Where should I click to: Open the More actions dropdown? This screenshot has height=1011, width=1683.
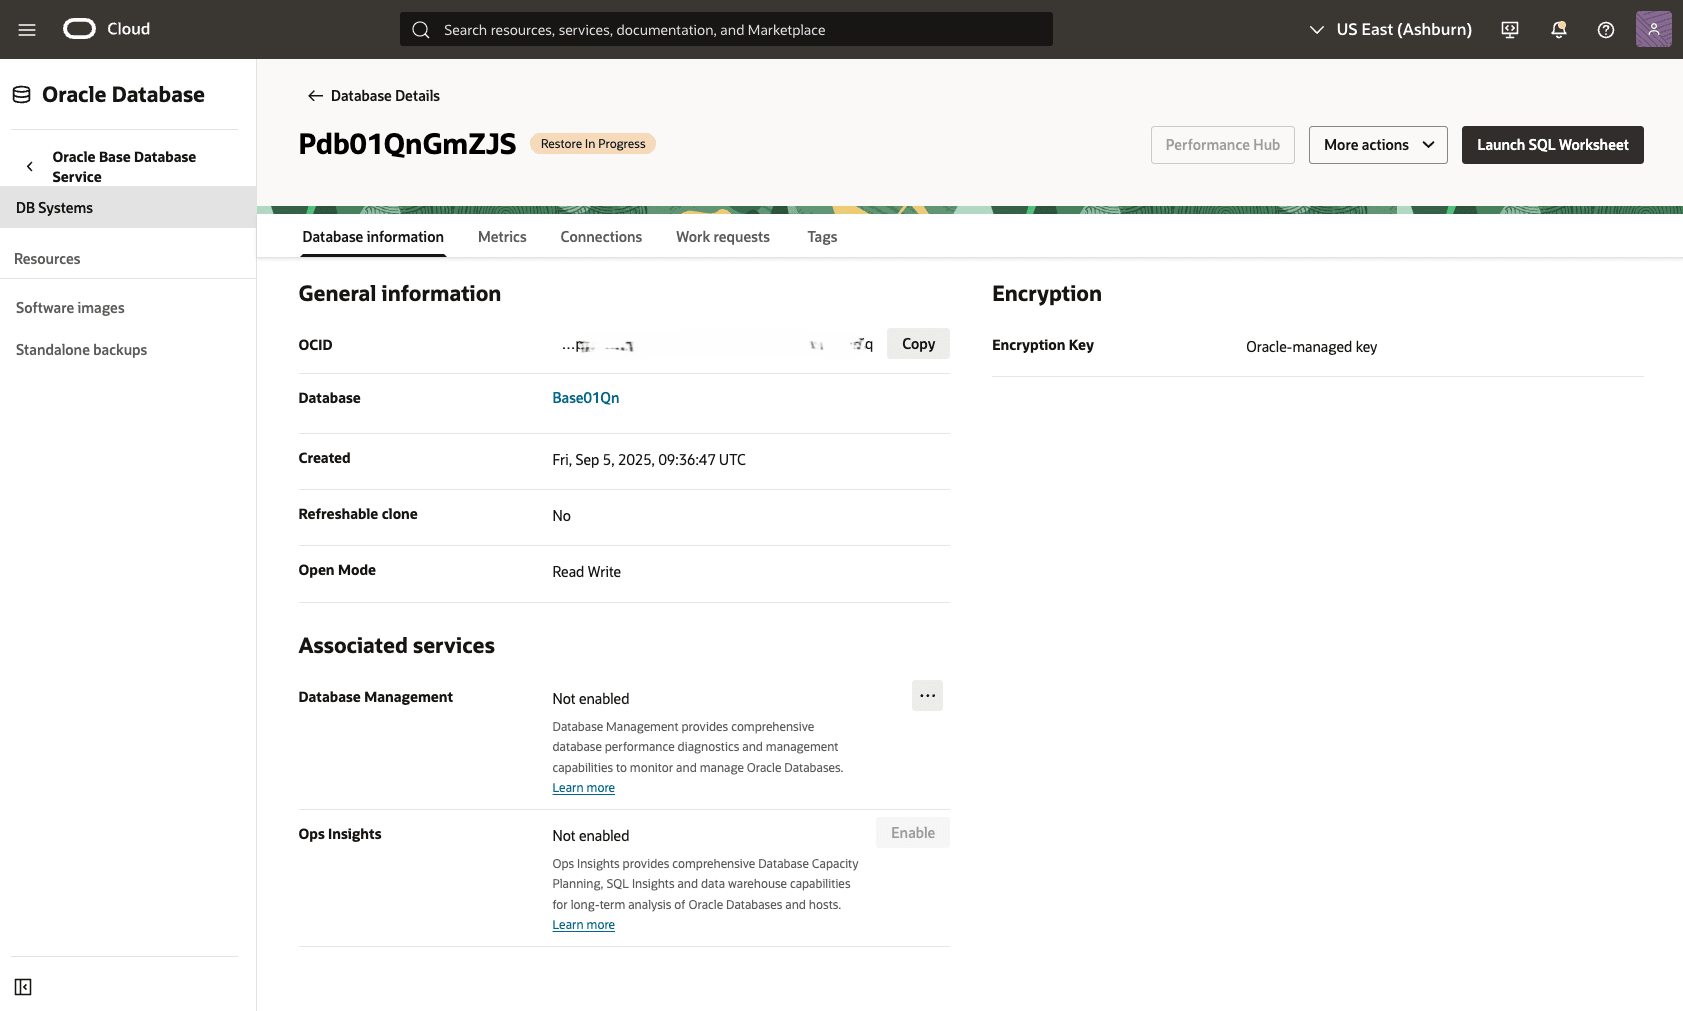pos(1377,144)
